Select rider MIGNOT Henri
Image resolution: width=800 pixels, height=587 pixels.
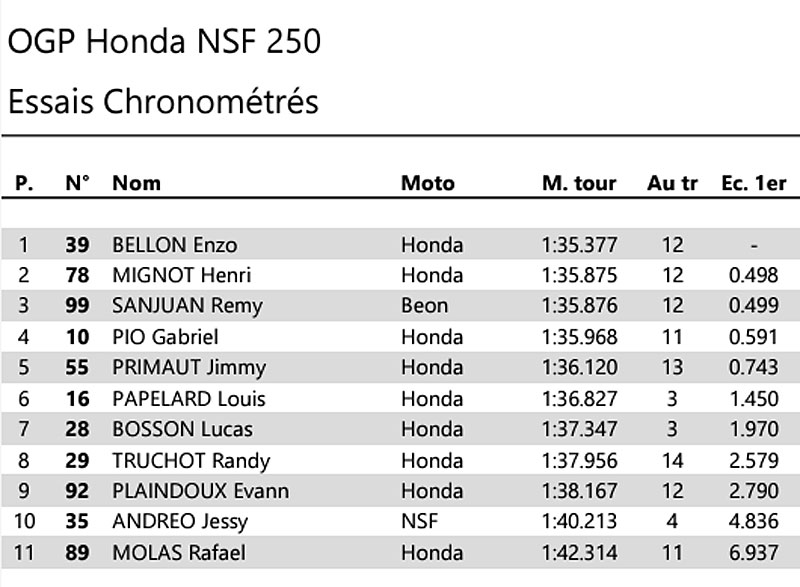tap(181, 276)
